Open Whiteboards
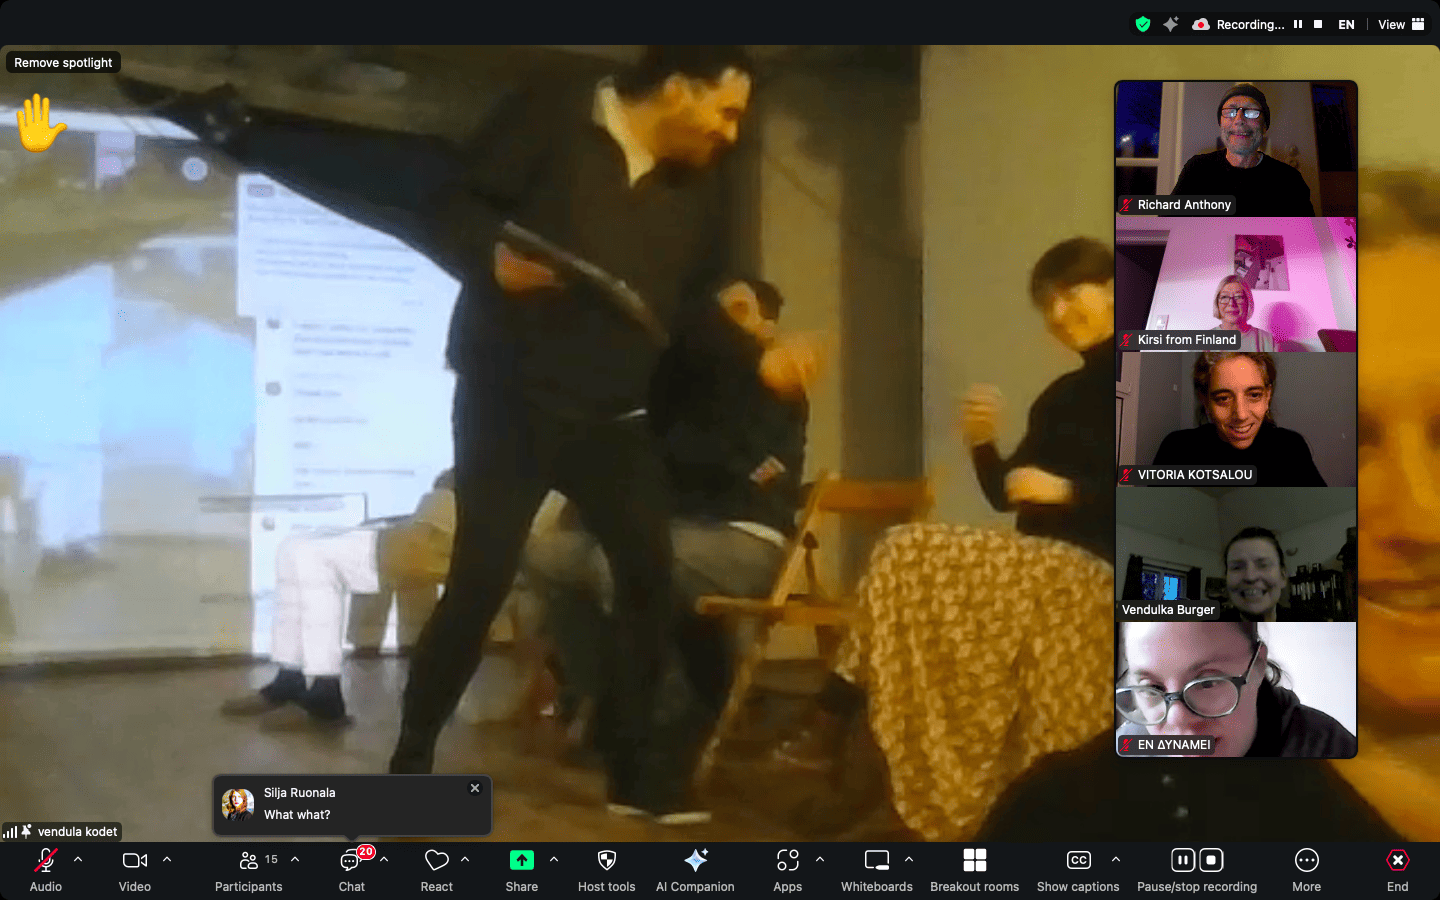This screenshot has height=900, width=1440. click(876, 870)
